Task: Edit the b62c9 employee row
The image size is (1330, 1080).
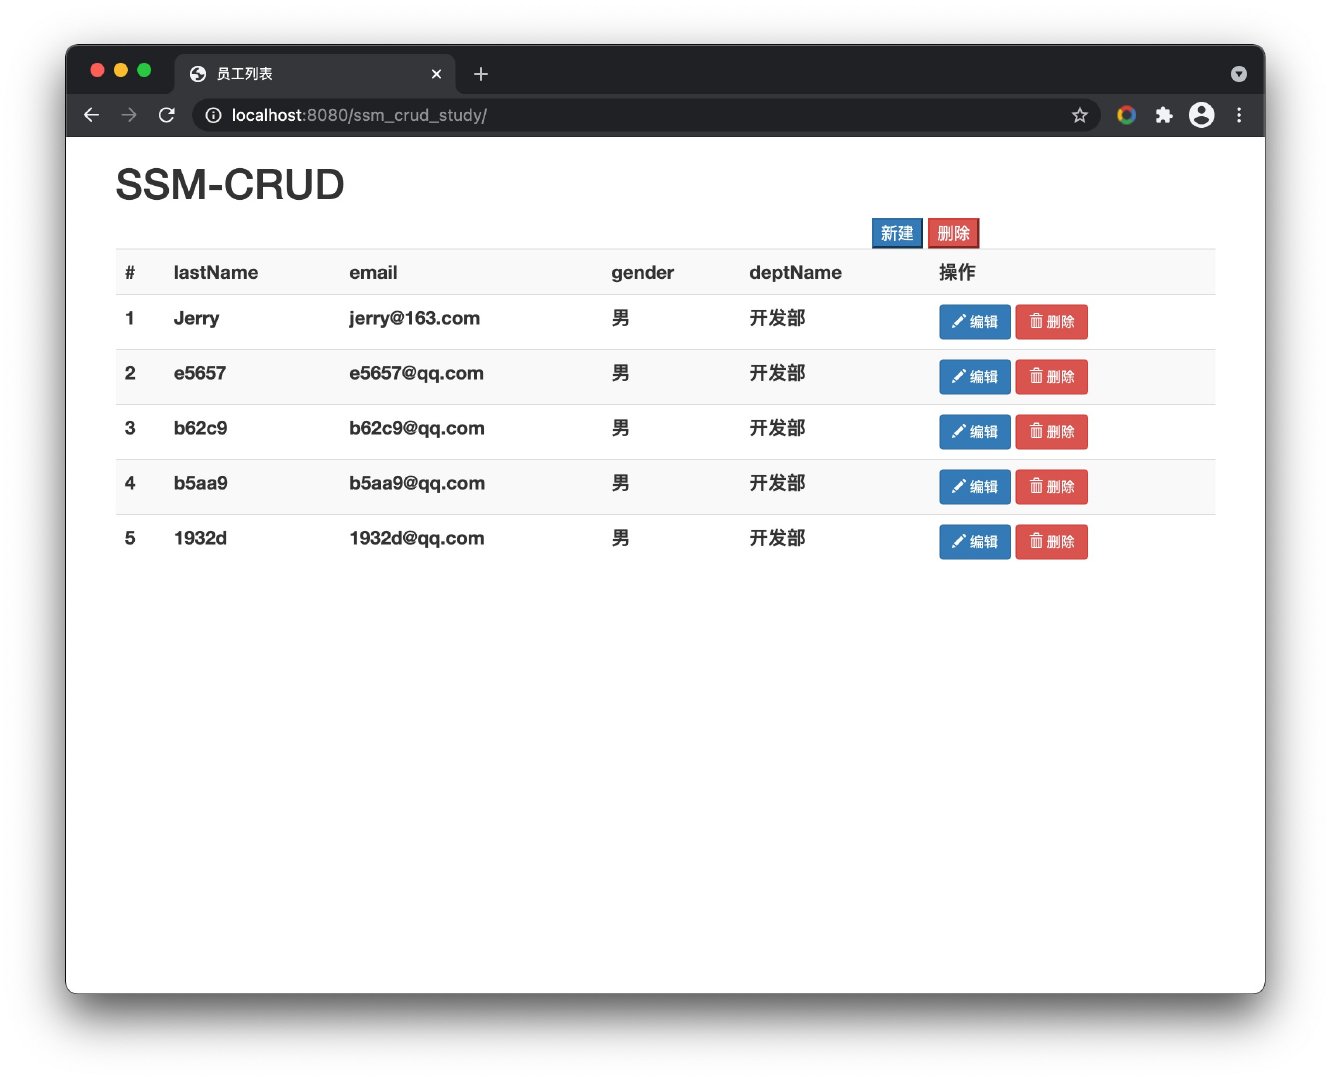Action: [975, 432]
